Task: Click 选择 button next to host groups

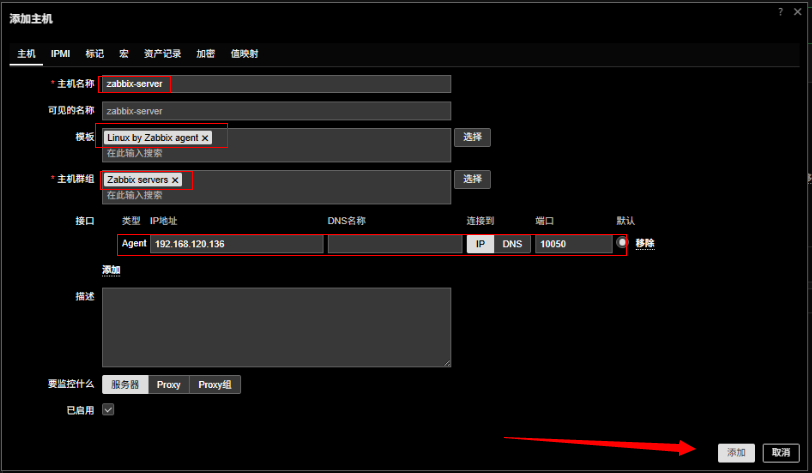Action: point(472,180)
